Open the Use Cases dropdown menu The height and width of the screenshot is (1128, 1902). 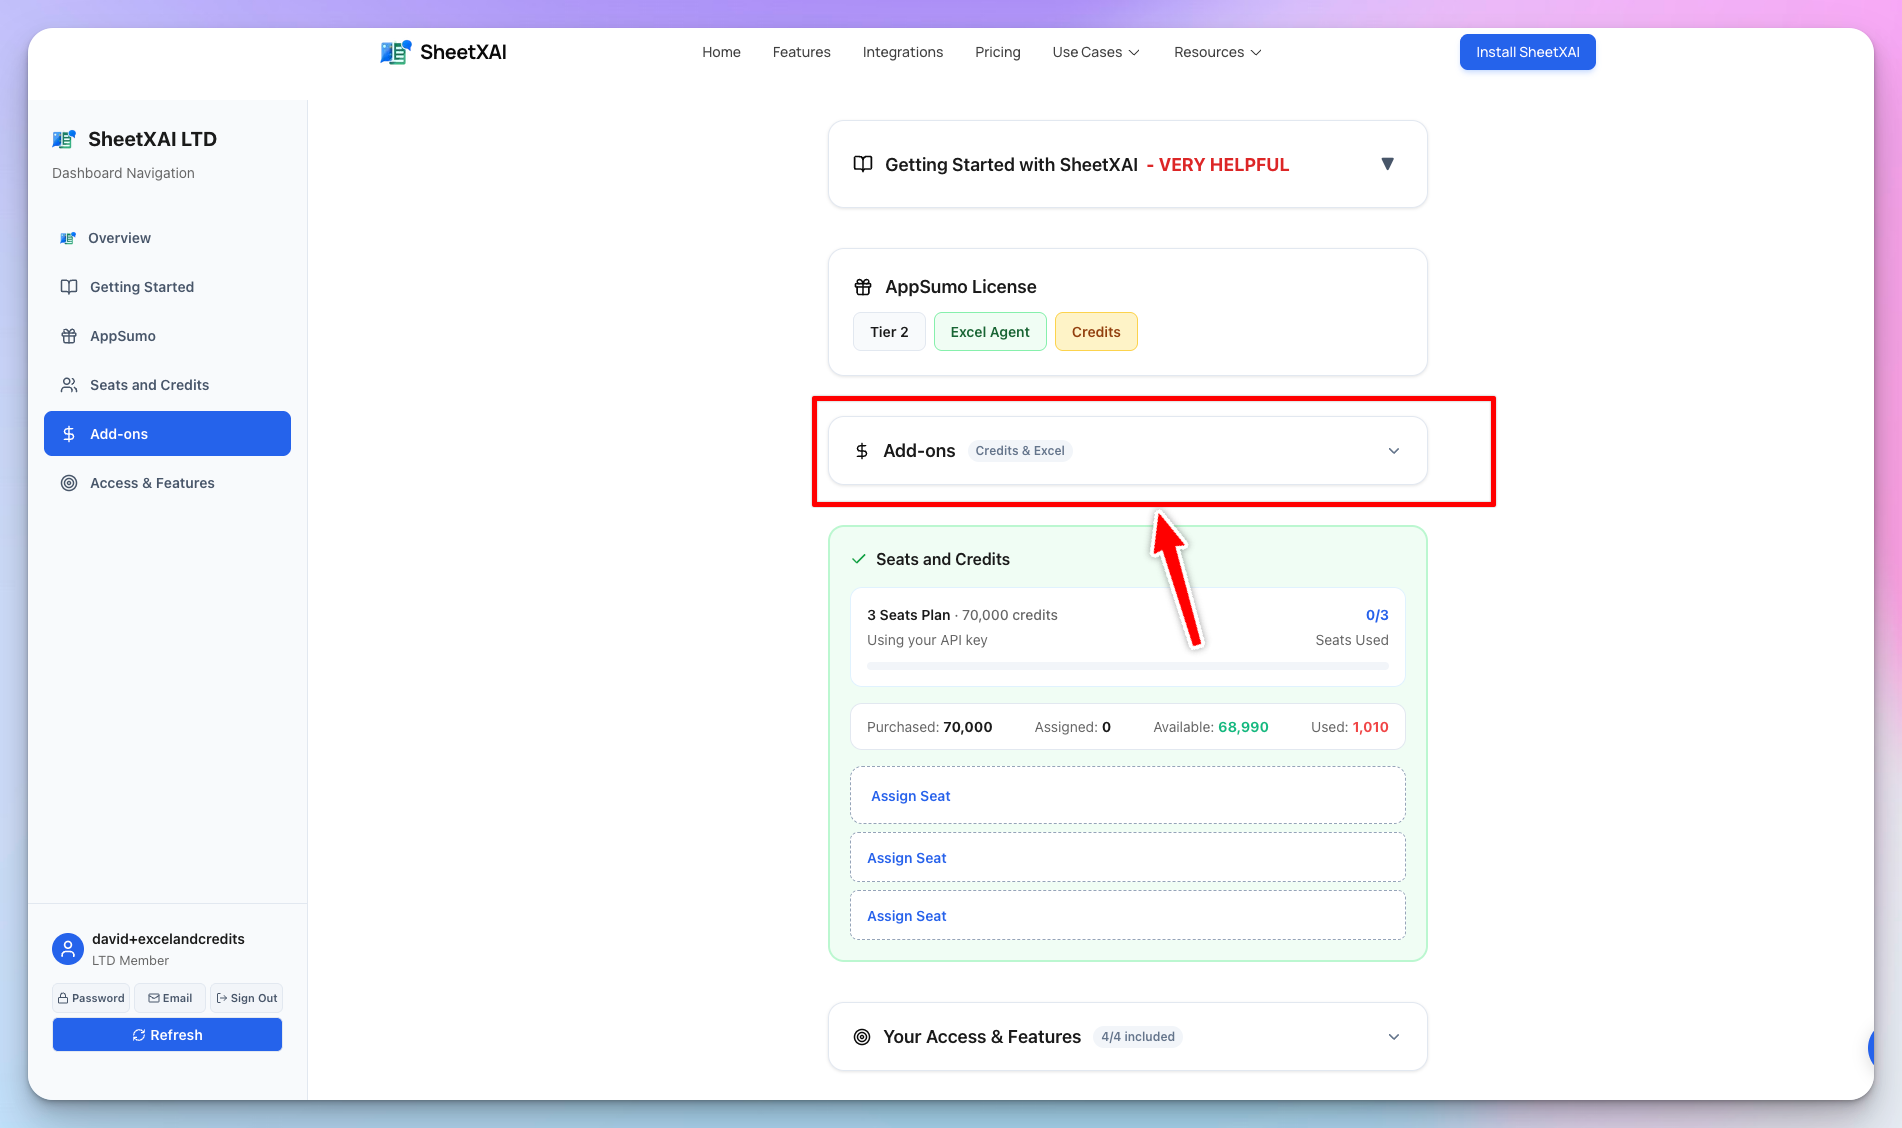(1095, 52)
